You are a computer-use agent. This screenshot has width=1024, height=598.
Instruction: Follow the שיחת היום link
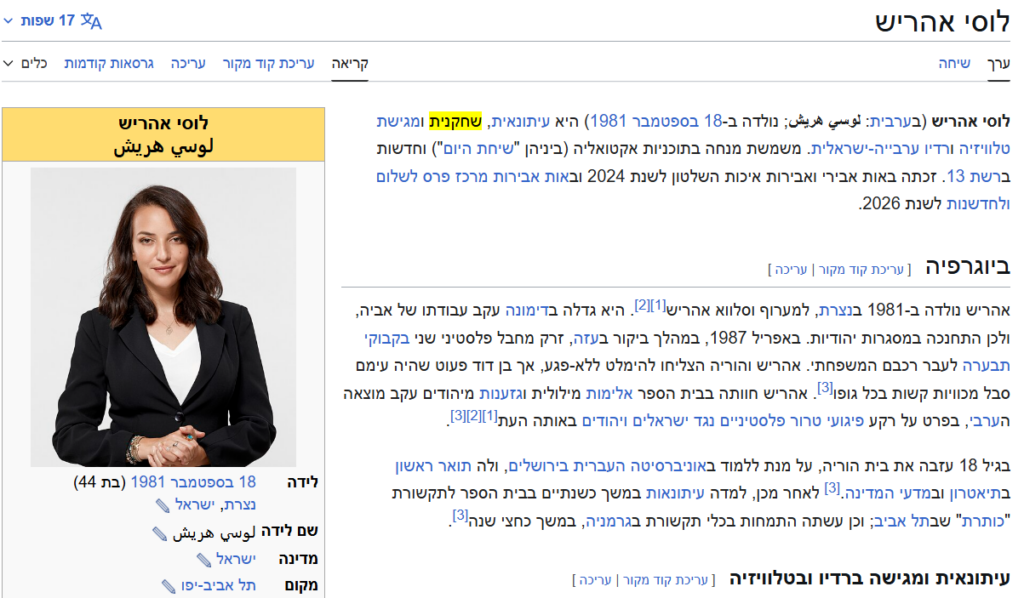click(478, 148)
